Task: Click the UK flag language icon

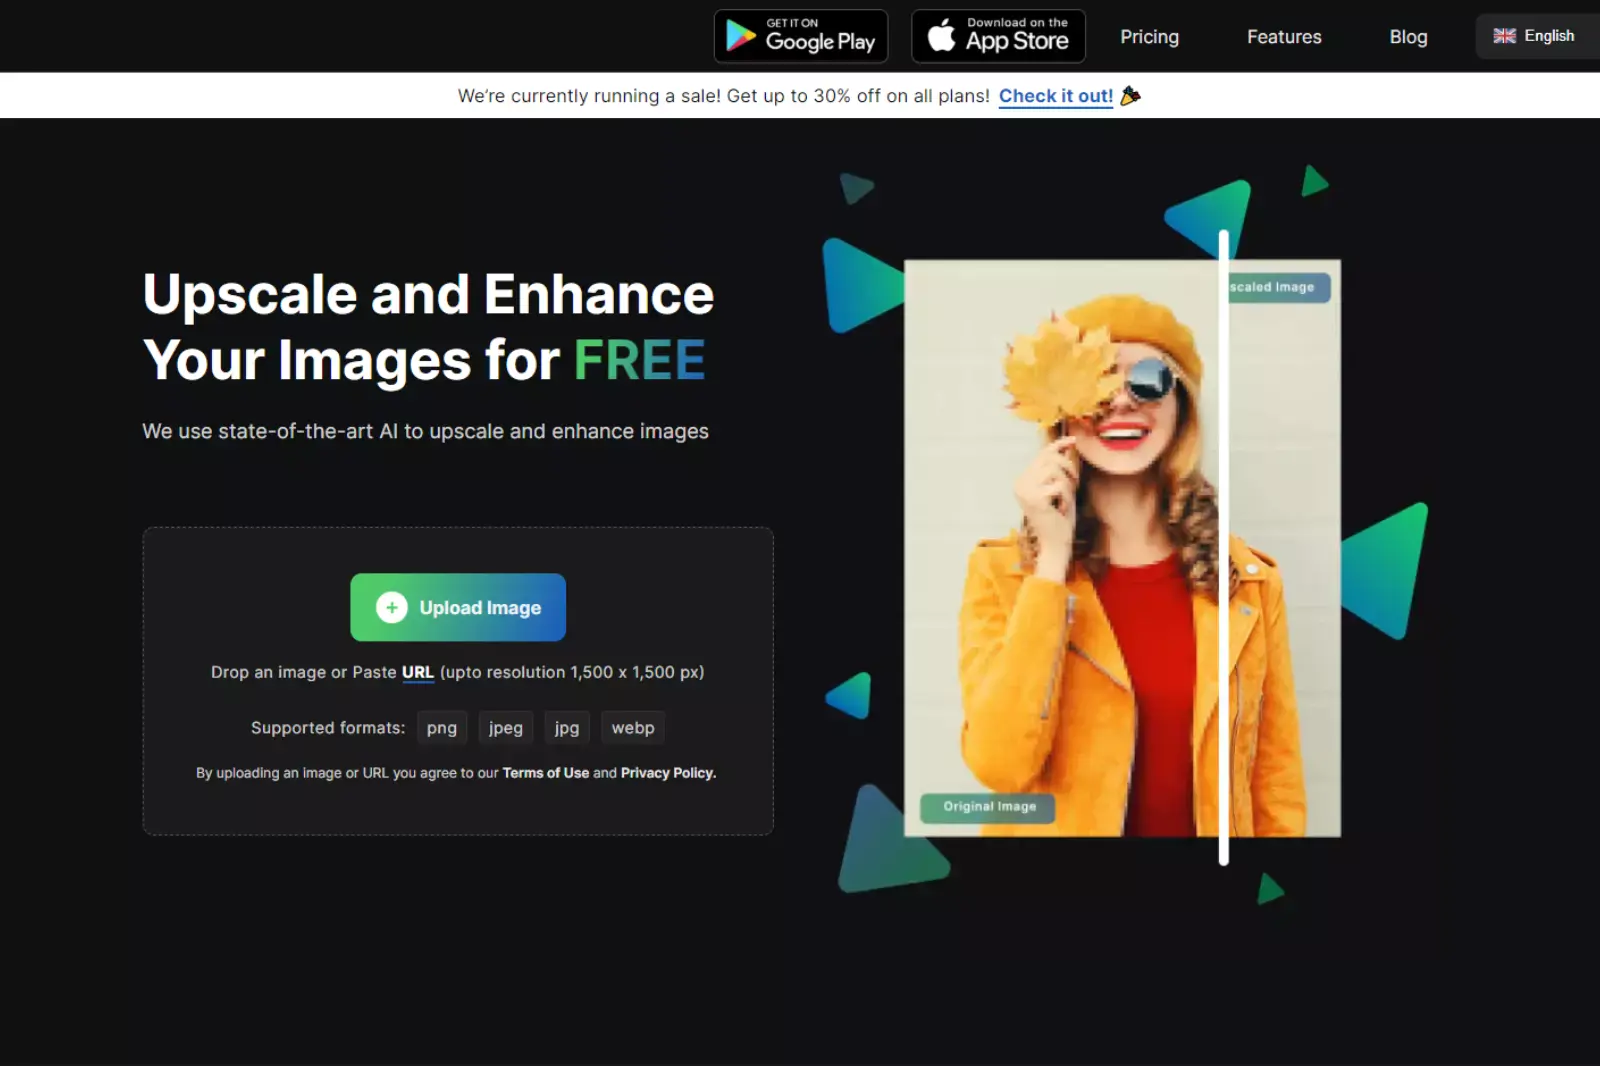Action: pos(1504,35)
